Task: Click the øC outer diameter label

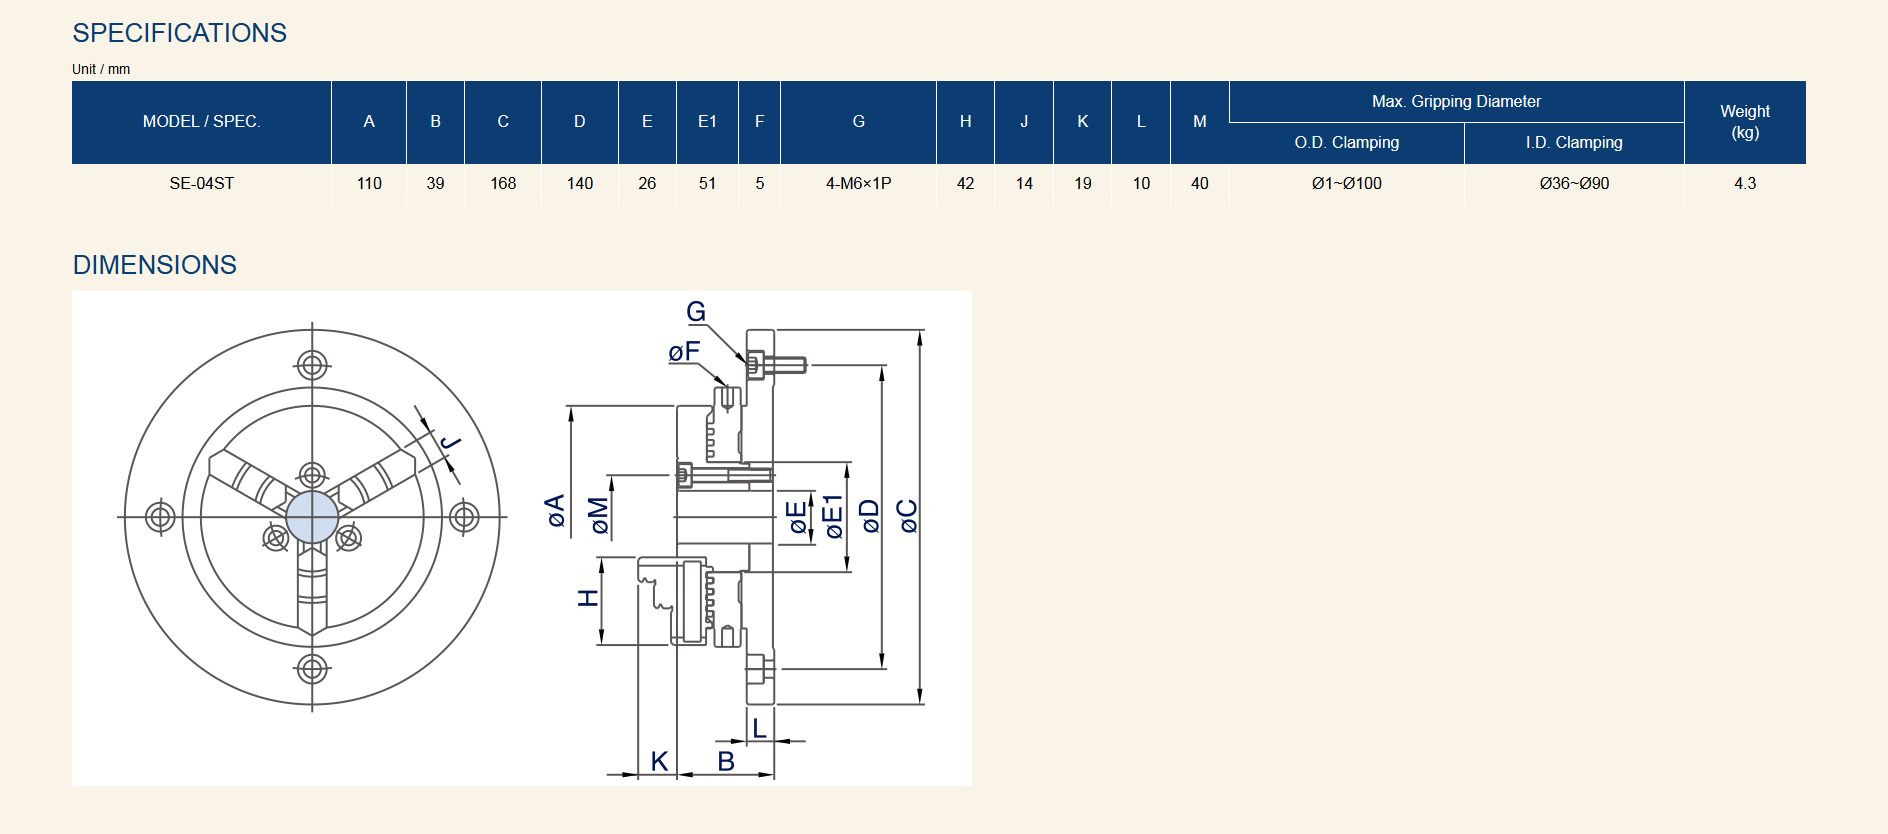Action: pos(907,516)
